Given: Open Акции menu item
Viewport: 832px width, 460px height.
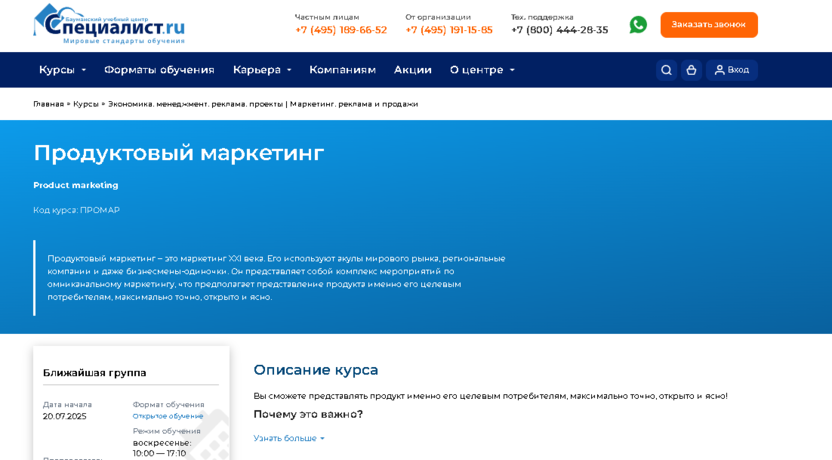Looking at the screenshot, I should tap(412, 70).
